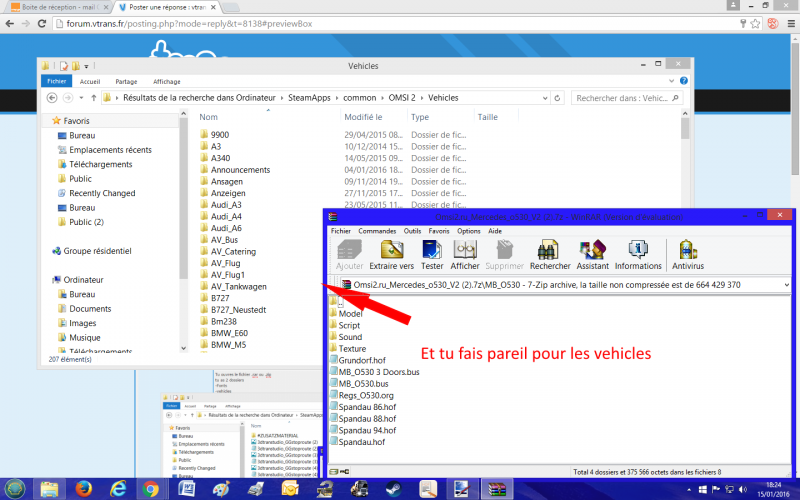Click the Rechercher dans Vehicles search box

tap(627, 98)
